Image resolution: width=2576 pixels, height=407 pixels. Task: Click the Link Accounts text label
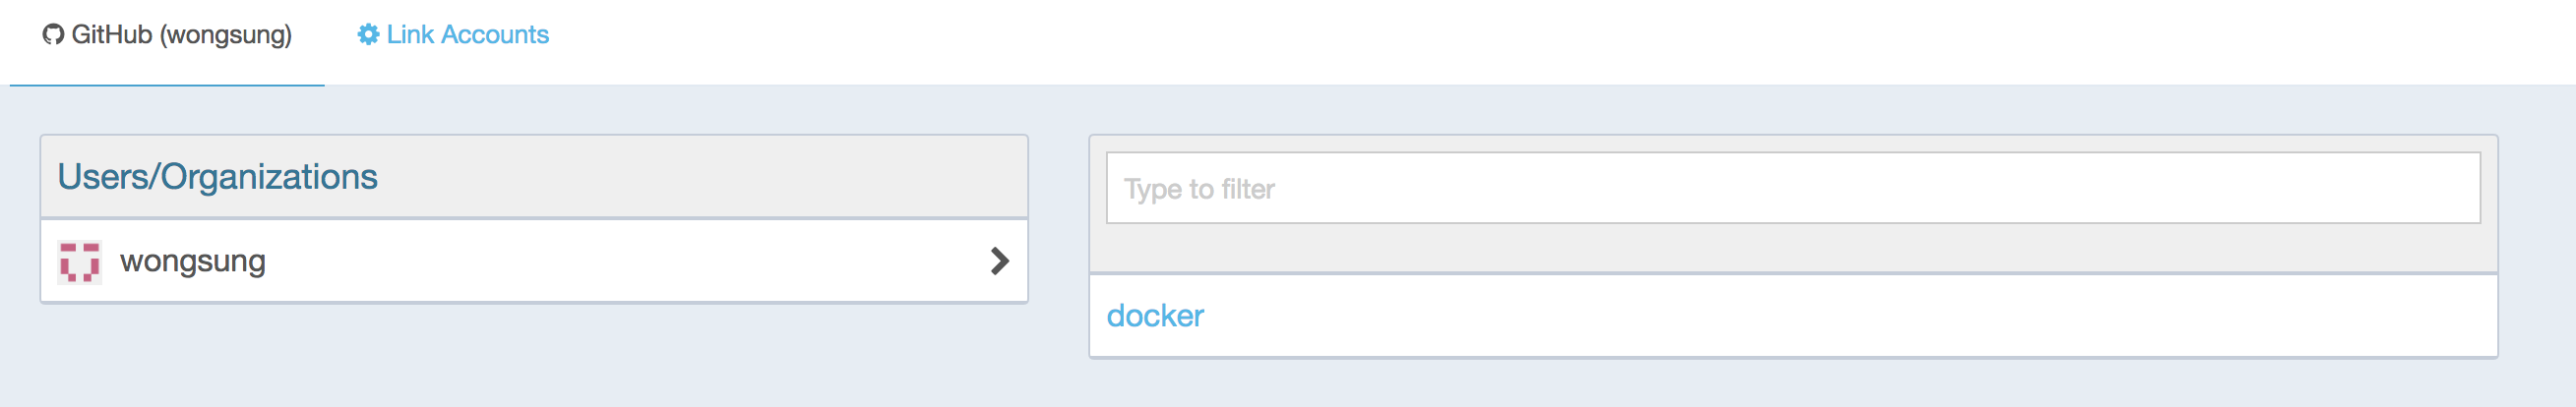click(468, 35)
